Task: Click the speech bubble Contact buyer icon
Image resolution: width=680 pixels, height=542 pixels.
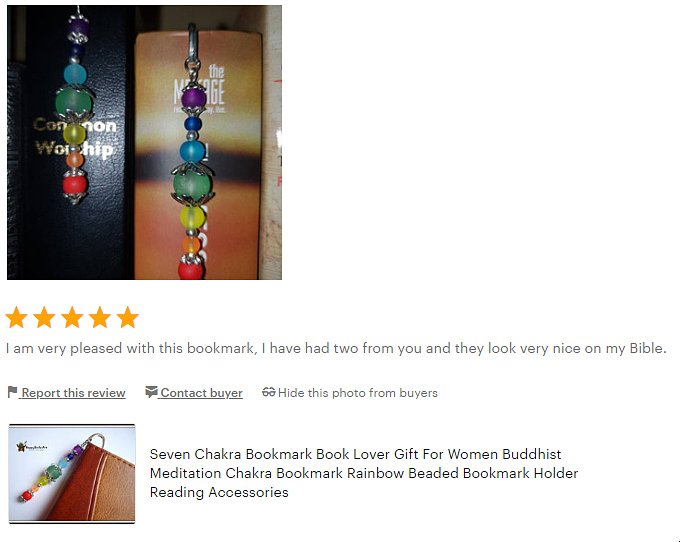Action: pos(151,392)
